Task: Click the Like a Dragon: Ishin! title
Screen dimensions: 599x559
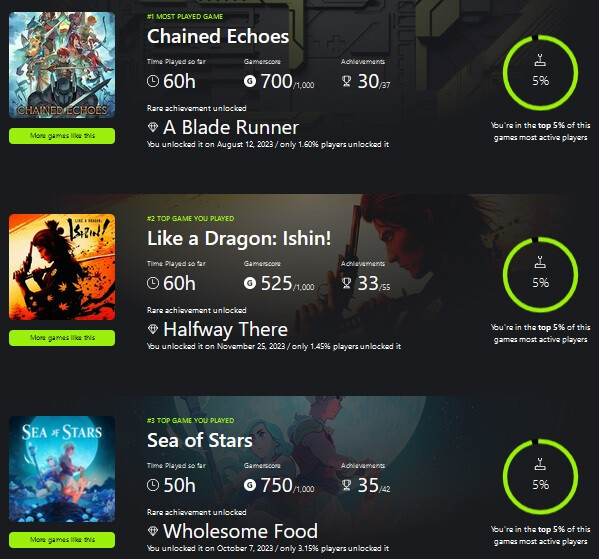Action: point(239,238)
